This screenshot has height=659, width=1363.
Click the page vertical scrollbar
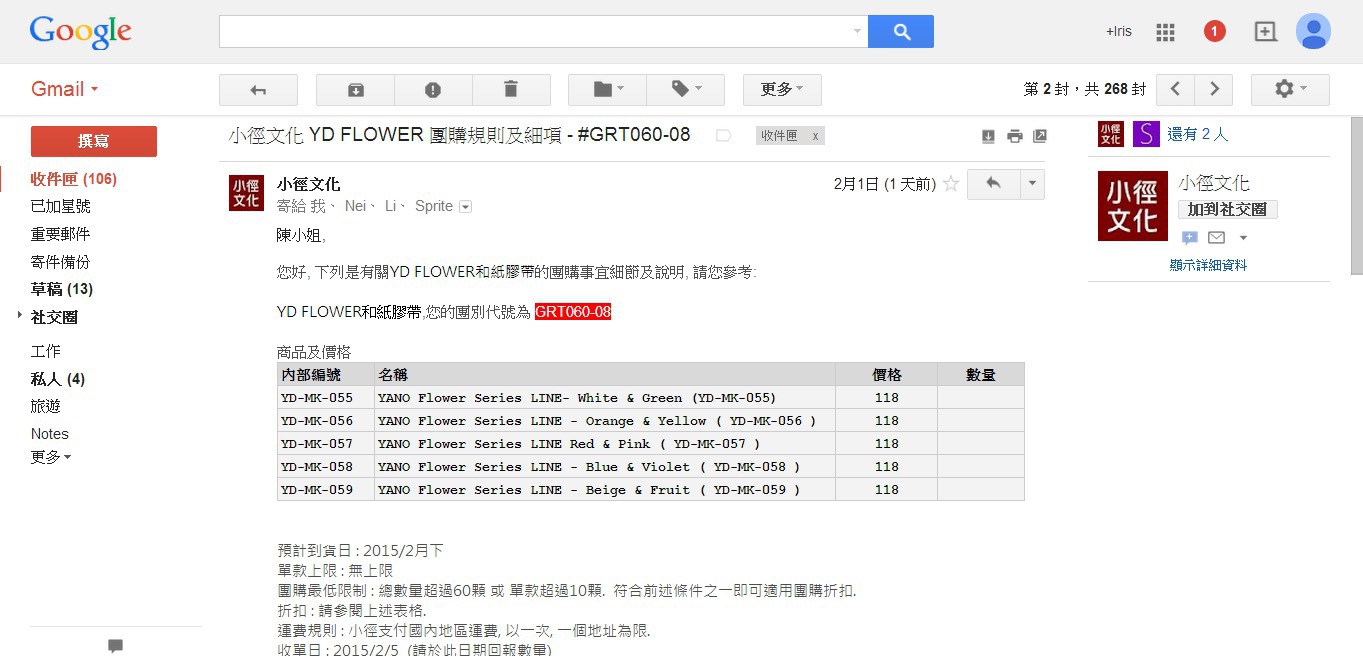(x=1356, y=195)
